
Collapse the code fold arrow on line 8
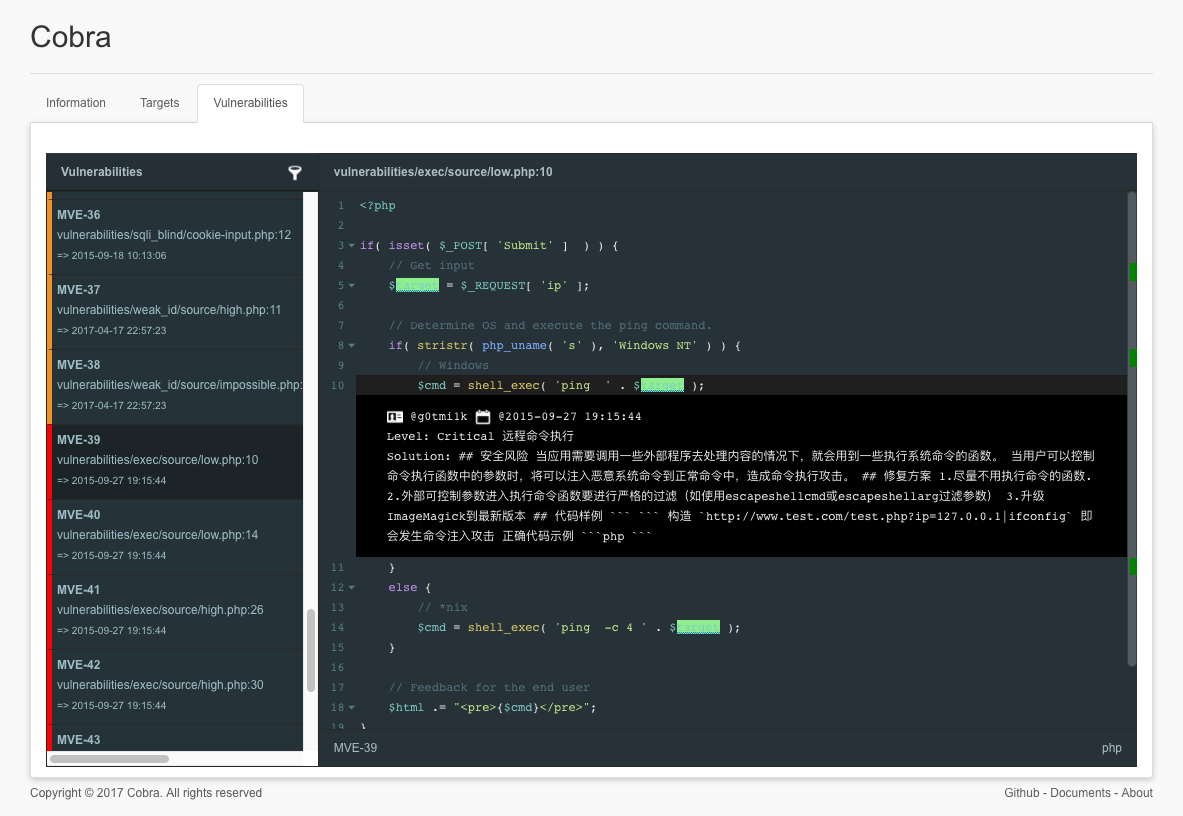coord(352,345)
